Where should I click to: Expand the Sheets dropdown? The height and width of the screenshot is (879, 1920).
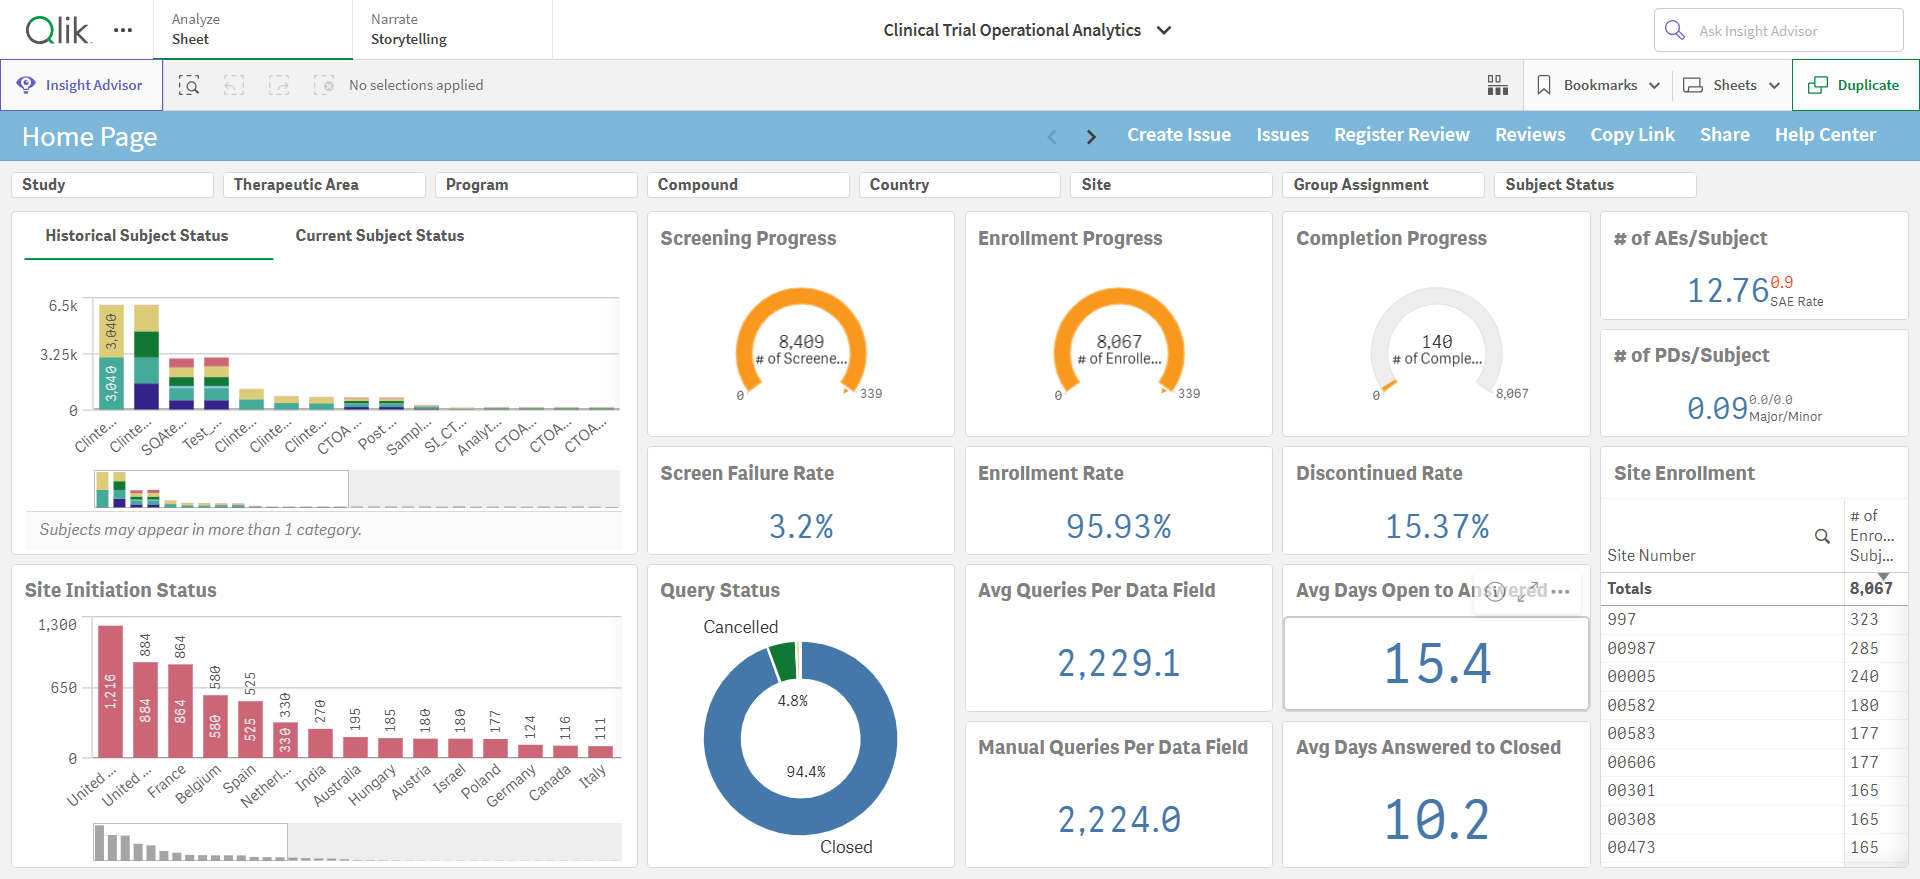point(1732,85)
